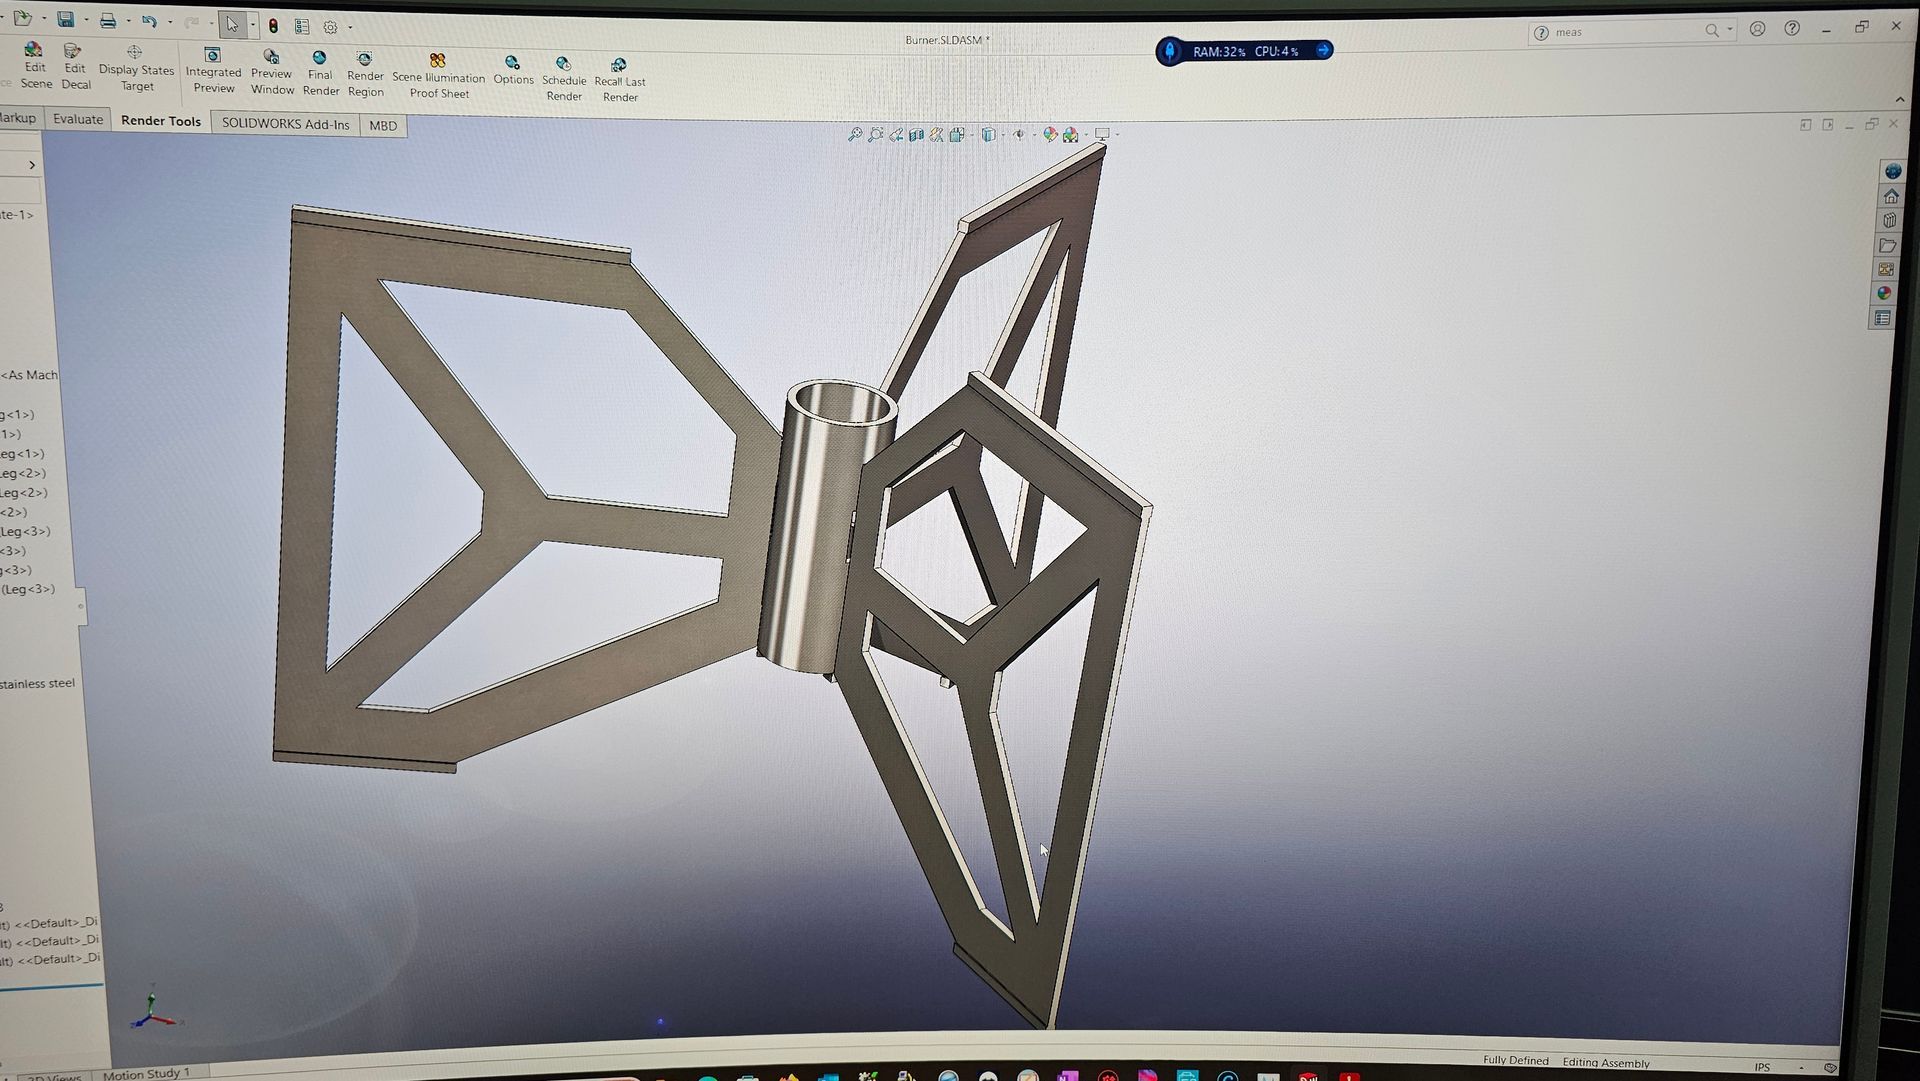Open the Edit Scene tool
Image resolution: width=1920 pixels, height=1081 pixels.
coord(35,66)
